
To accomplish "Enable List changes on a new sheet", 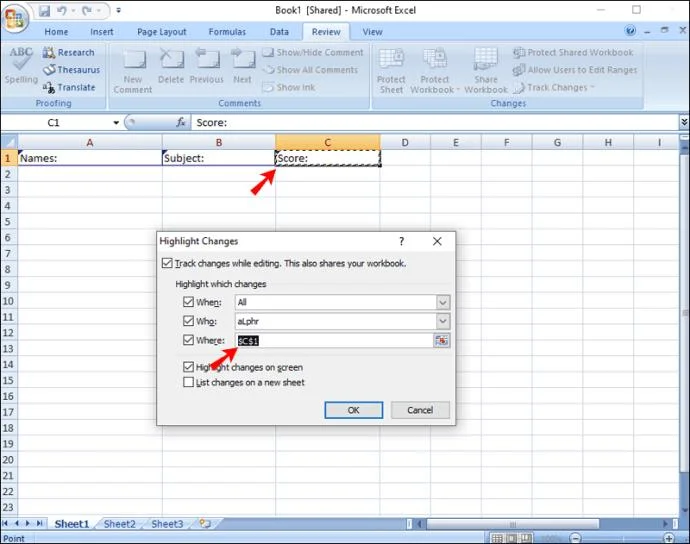I will coord(188,382).
